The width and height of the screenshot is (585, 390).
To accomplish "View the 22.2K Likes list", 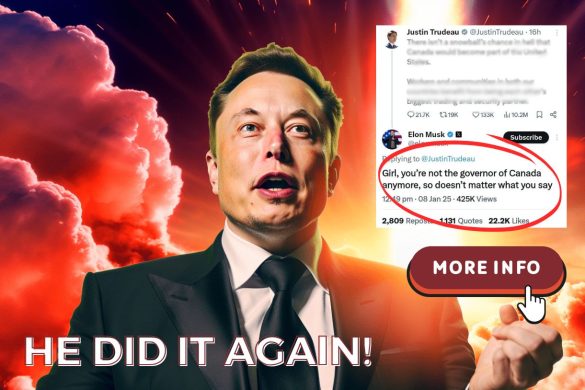I will [509, 221].
